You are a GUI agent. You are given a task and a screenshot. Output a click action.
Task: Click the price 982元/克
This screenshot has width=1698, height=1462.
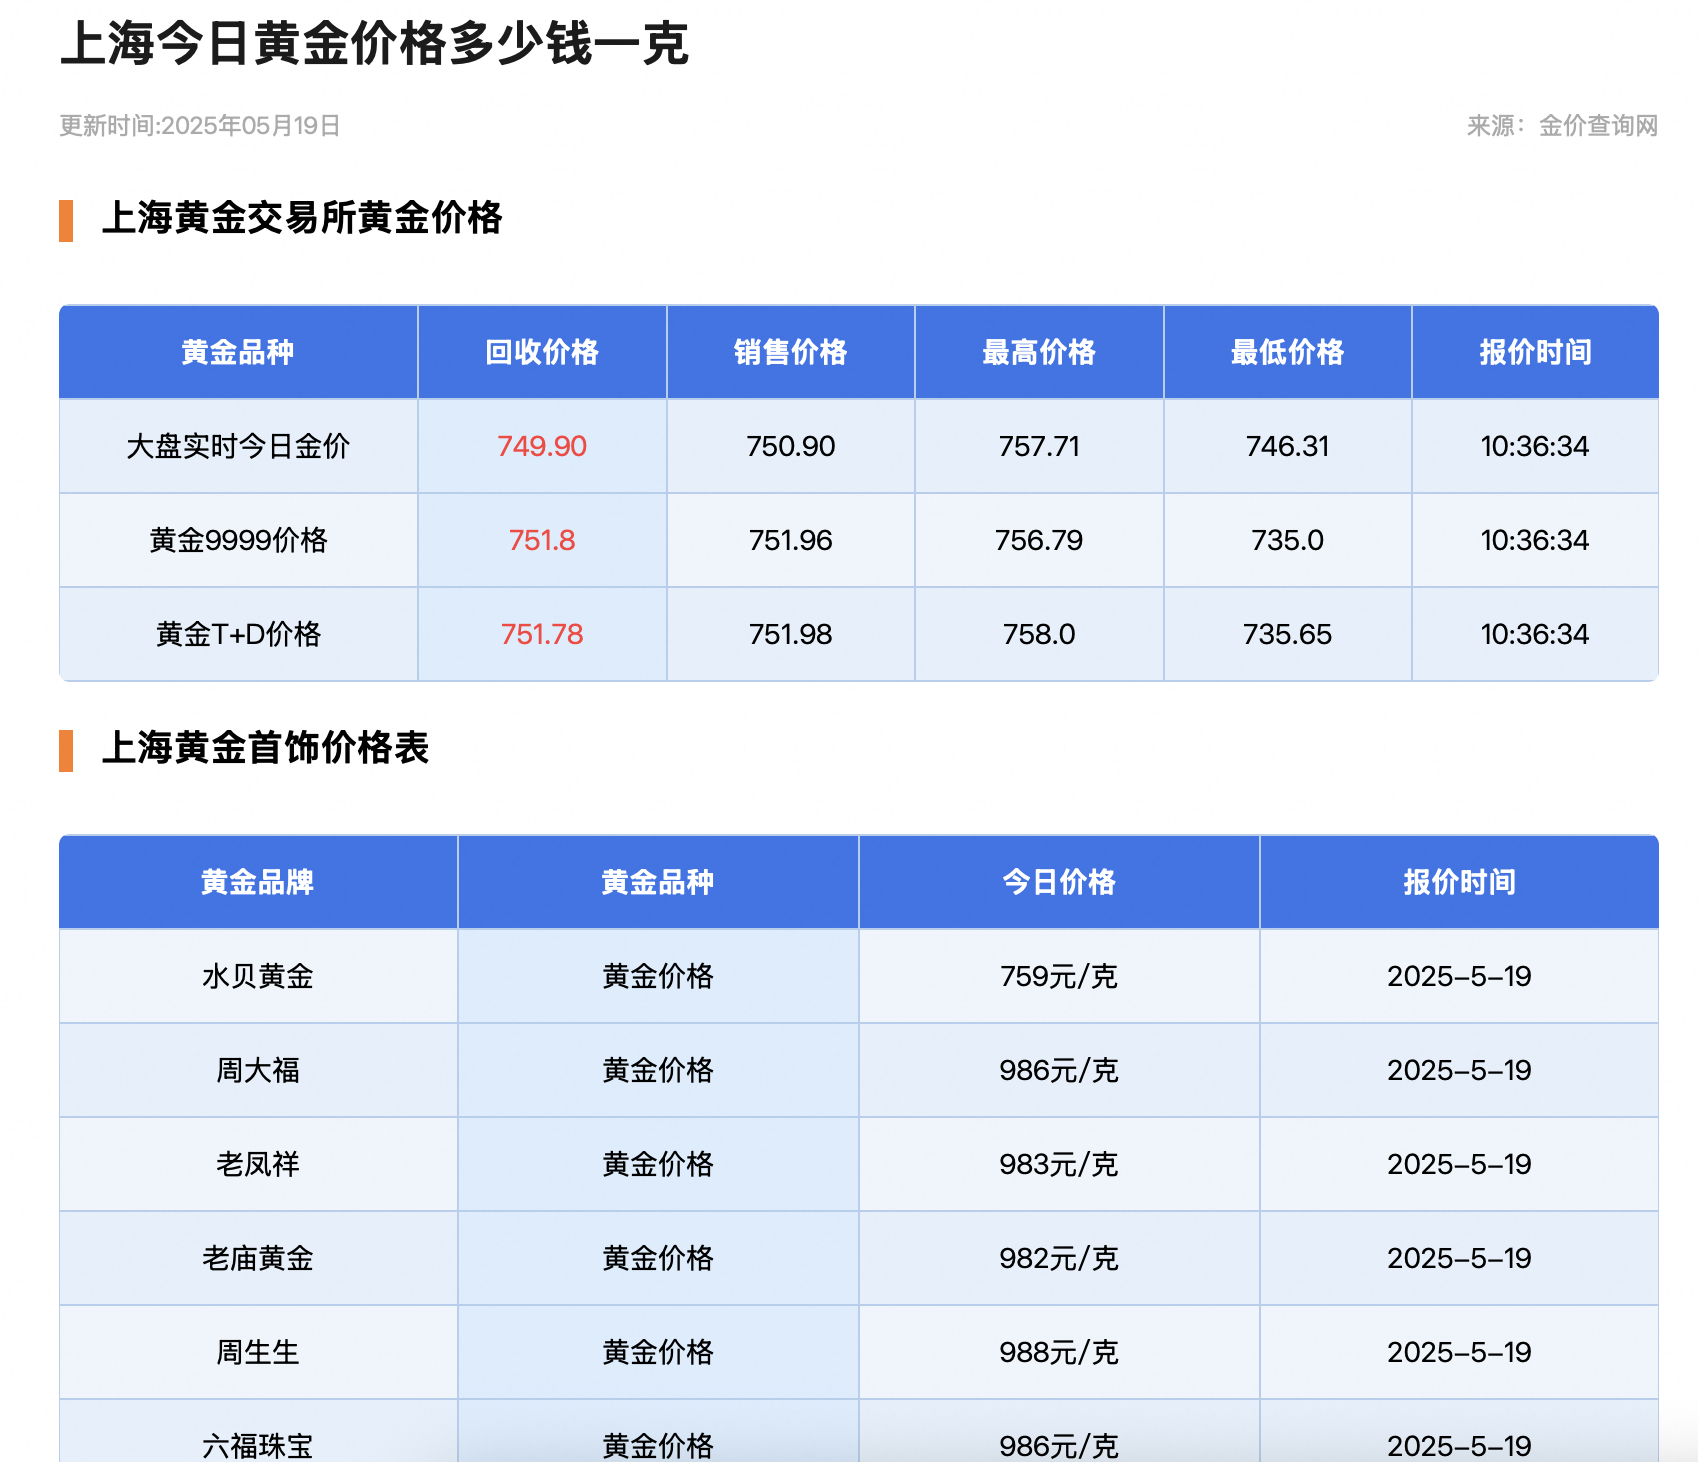point(1059,1258)
